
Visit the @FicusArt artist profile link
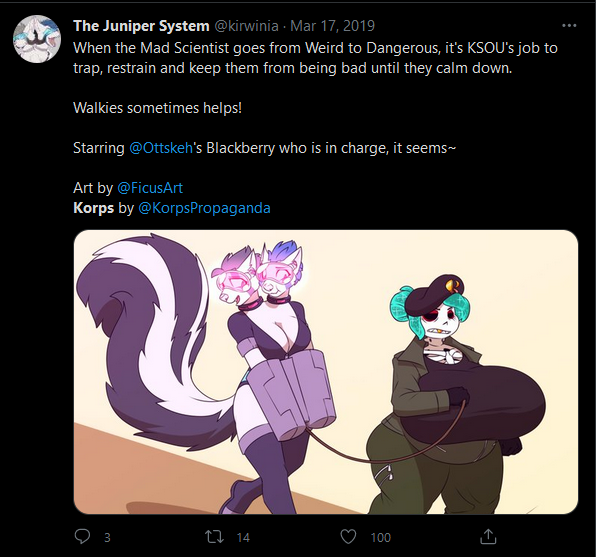(x=150, y=188)
